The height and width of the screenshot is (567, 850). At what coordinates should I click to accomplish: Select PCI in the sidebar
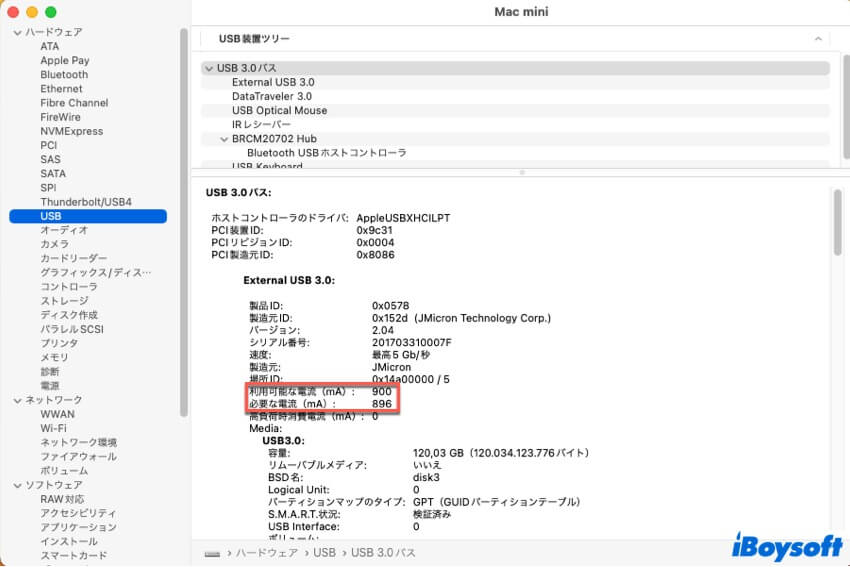(48, 145)
